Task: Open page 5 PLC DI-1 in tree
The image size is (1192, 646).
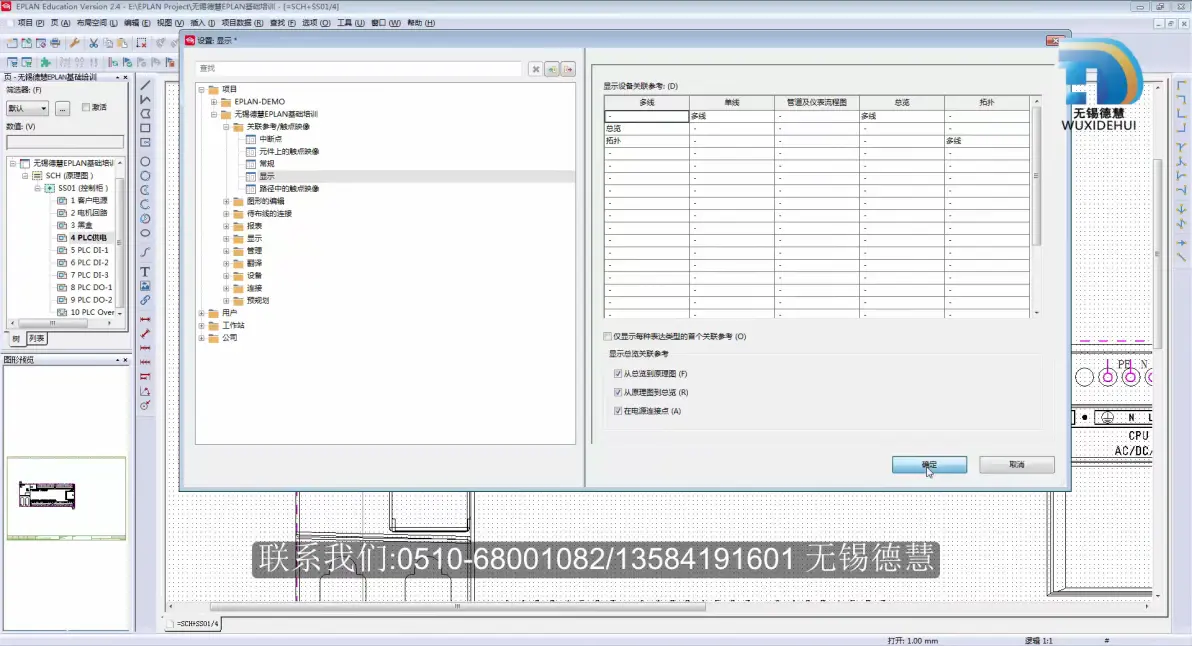Action: pos(90,250)
